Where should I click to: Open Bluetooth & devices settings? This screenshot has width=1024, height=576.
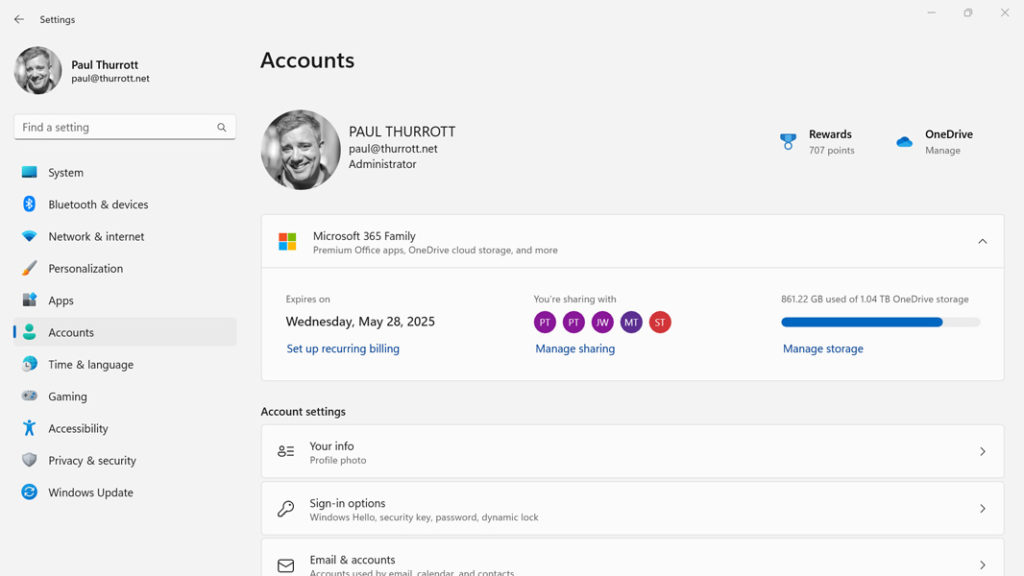[94, 204]
